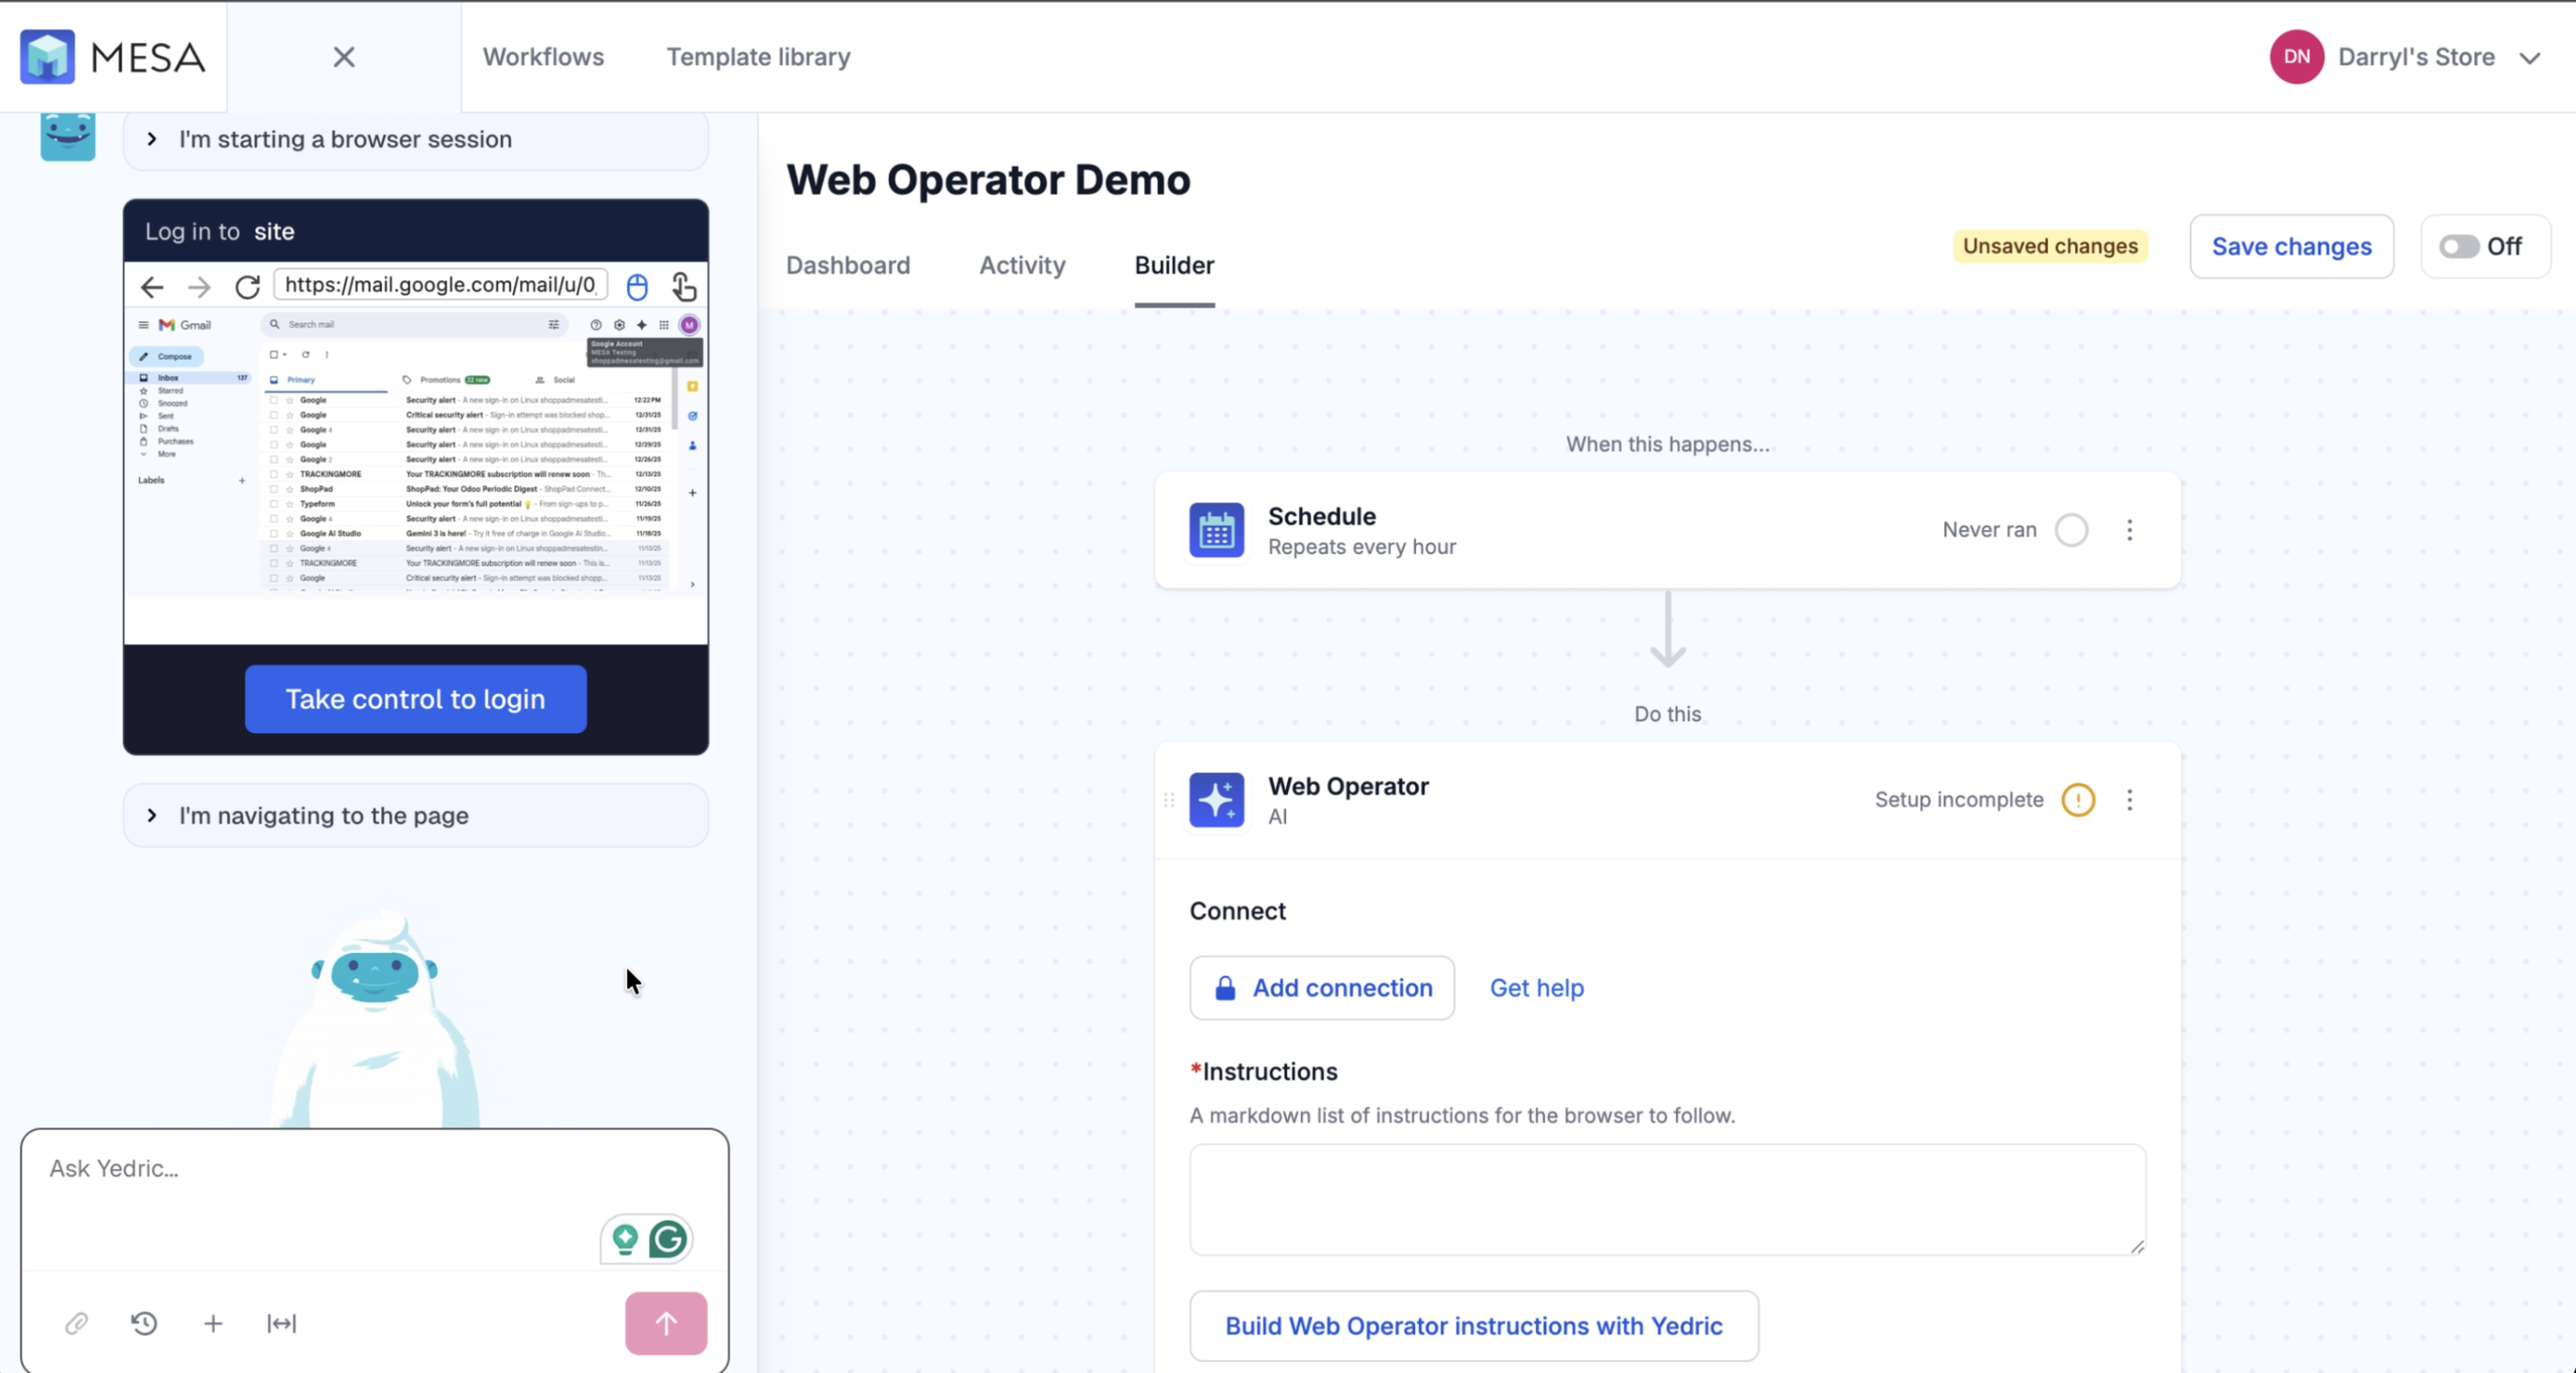Click the MESA logo
This screenshot has width=2576, height=1373.
(x=112, y=56)
